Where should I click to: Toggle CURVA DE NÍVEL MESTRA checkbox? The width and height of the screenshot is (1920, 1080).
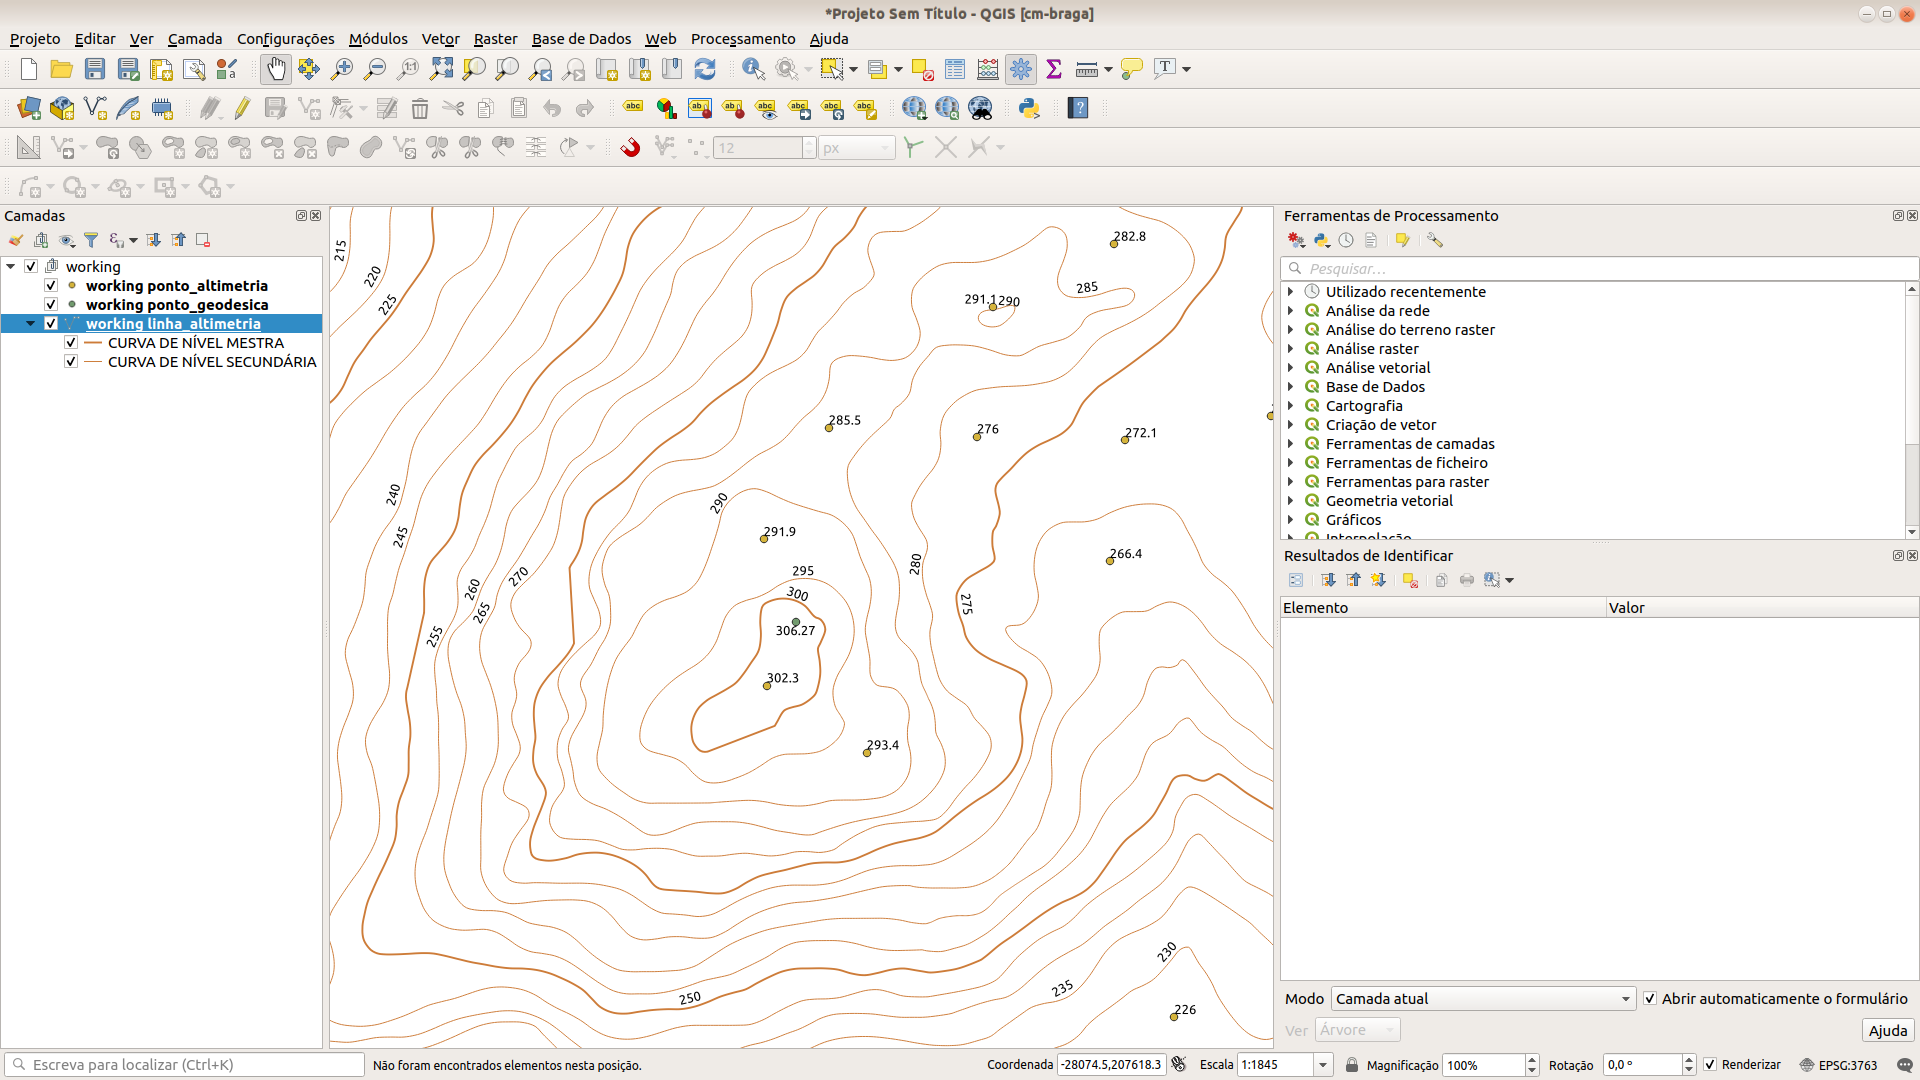tap(71, 343)
